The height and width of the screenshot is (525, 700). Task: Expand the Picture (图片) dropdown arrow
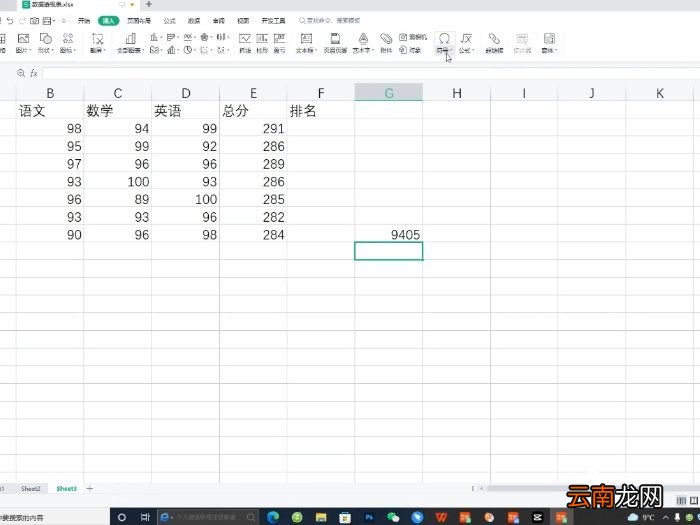[30, 50]
